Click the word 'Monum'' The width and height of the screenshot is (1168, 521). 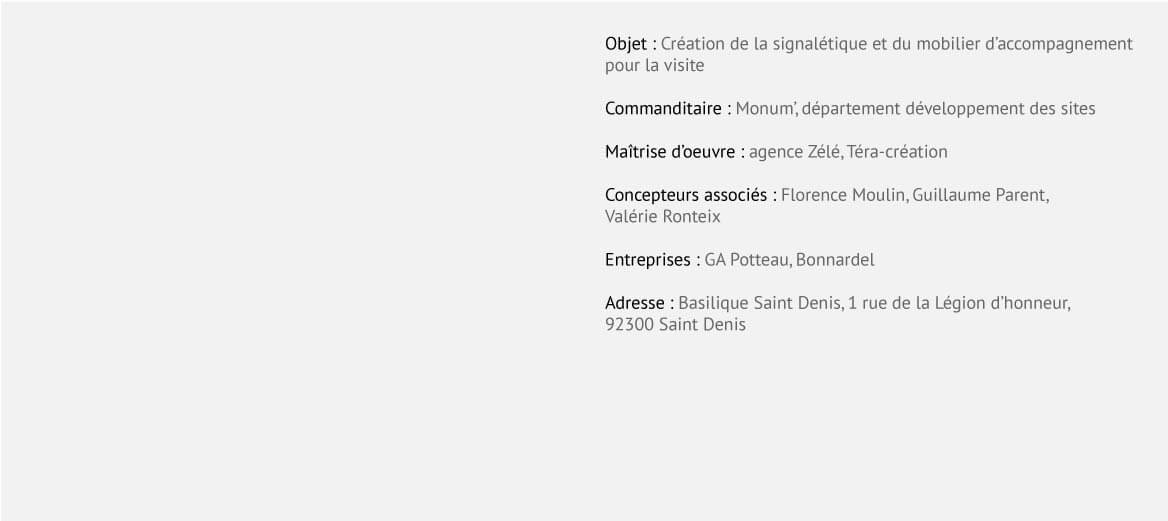point(766,109)
